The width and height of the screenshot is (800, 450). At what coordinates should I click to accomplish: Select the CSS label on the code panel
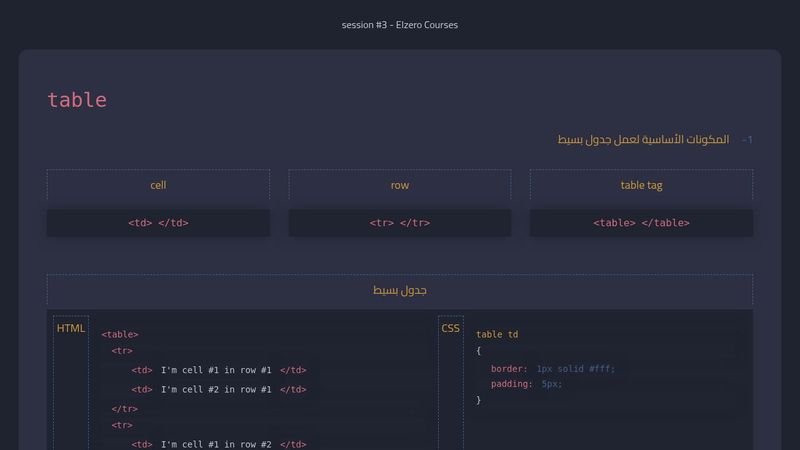click(x=451, y=328)
